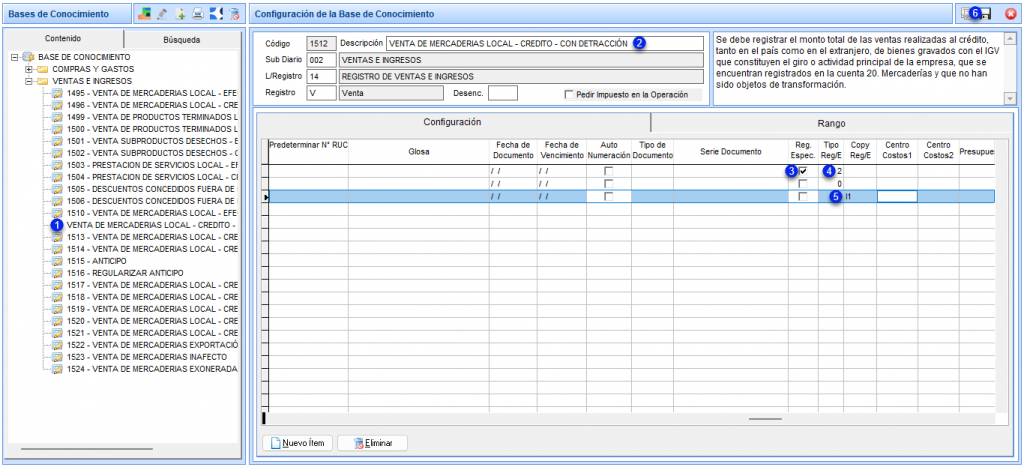
Task: Click Fecha de Documento cell in highlighted row
Action: point(512,196)
